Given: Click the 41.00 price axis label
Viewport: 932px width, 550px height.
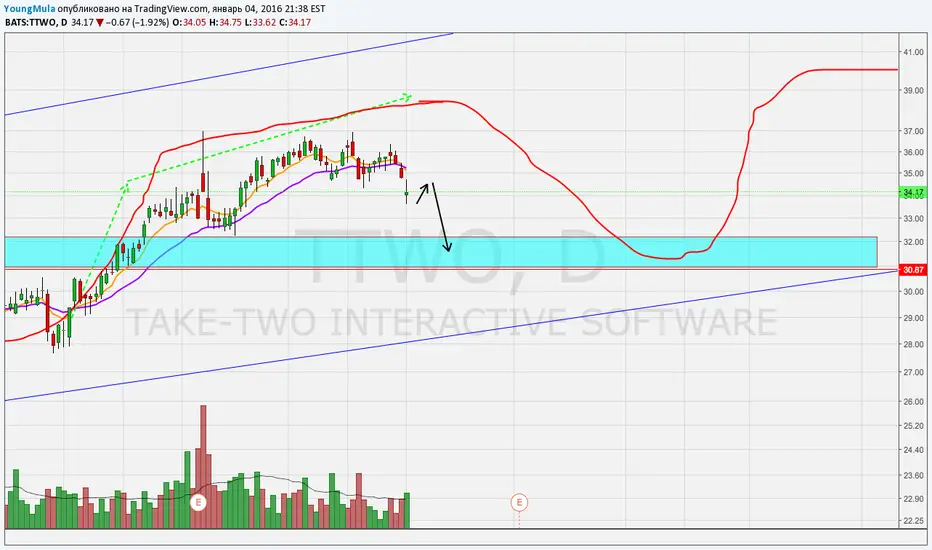Looking at the screenshot, I should click(x=914, y=52).
